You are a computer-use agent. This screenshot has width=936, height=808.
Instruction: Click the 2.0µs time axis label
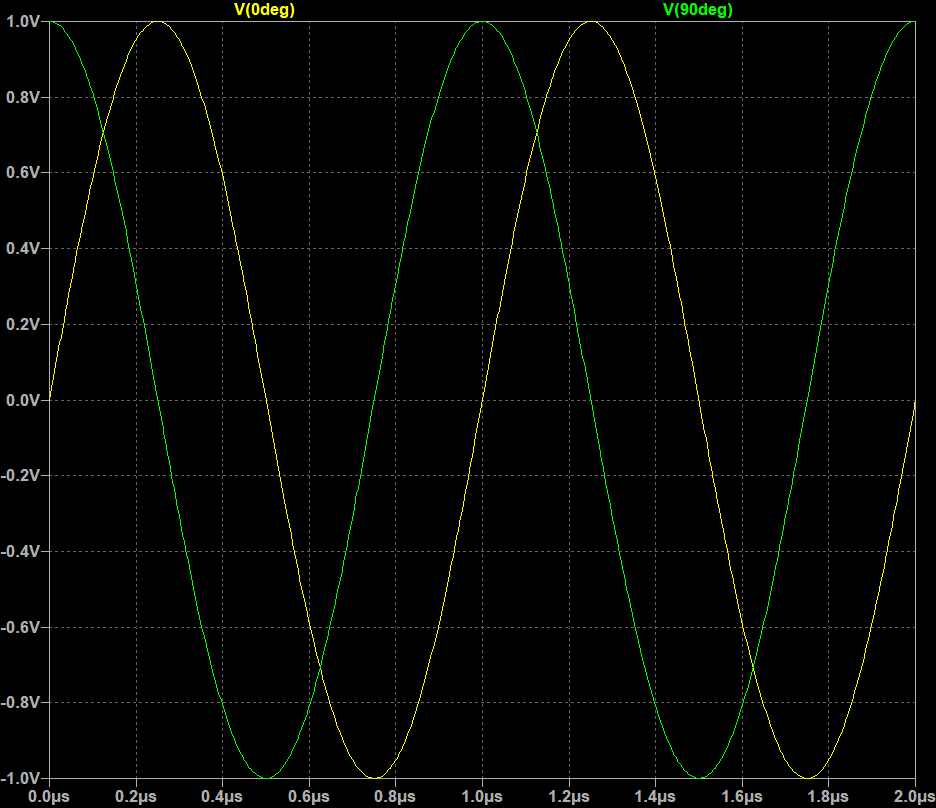(912, 796)
